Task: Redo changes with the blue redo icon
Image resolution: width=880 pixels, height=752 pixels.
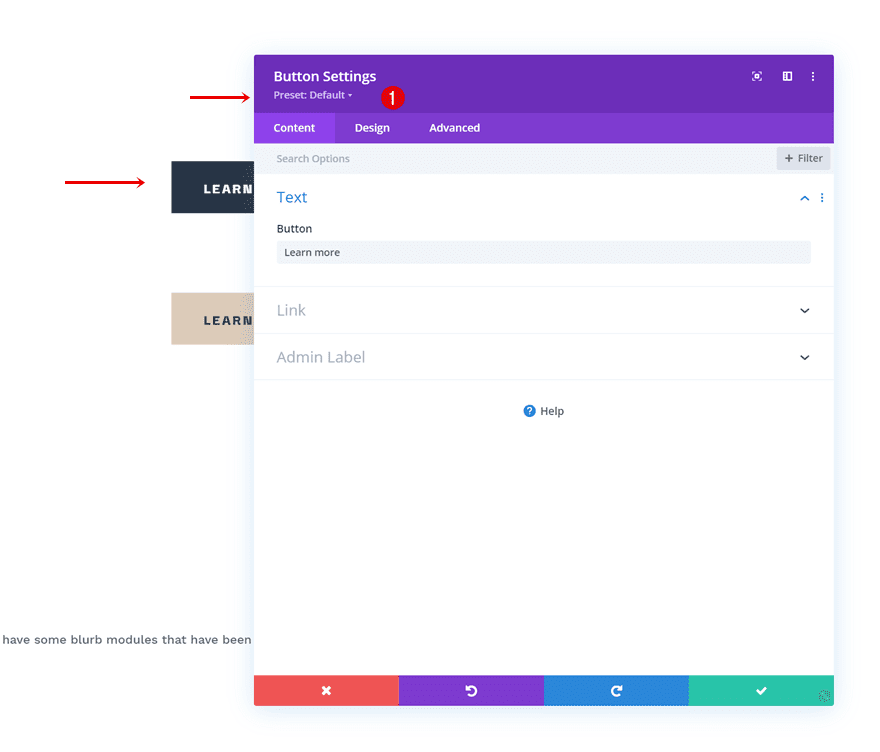Action: [616, 690]
